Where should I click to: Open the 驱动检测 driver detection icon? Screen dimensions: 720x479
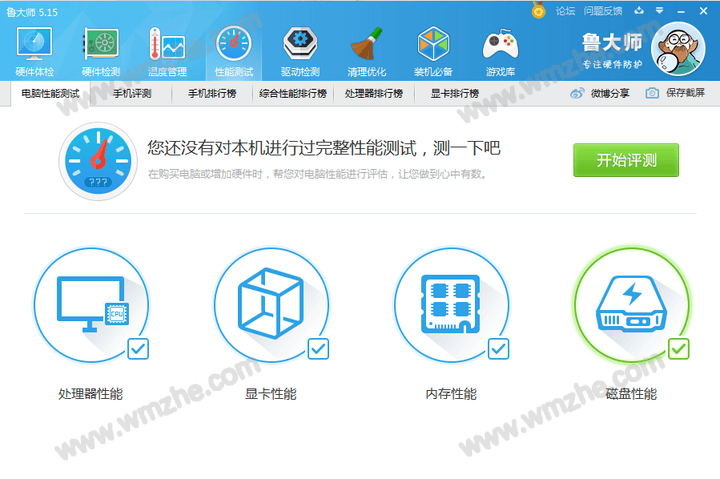(300, 49)
